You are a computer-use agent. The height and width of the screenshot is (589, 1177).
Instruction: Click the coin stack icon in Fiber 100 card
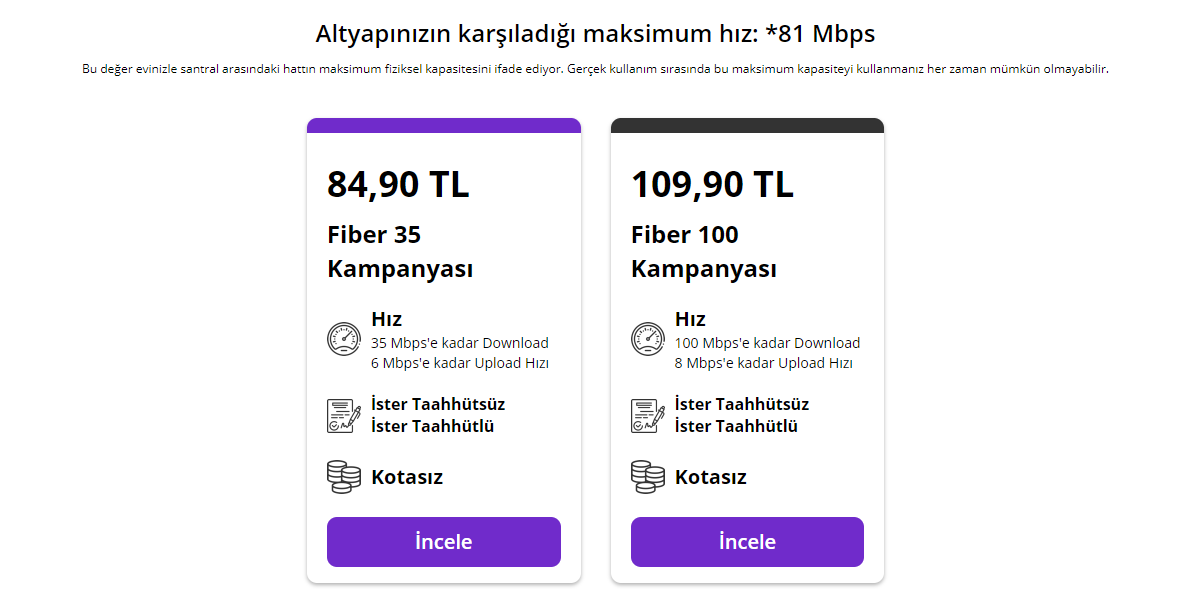[x=647, y=476]
